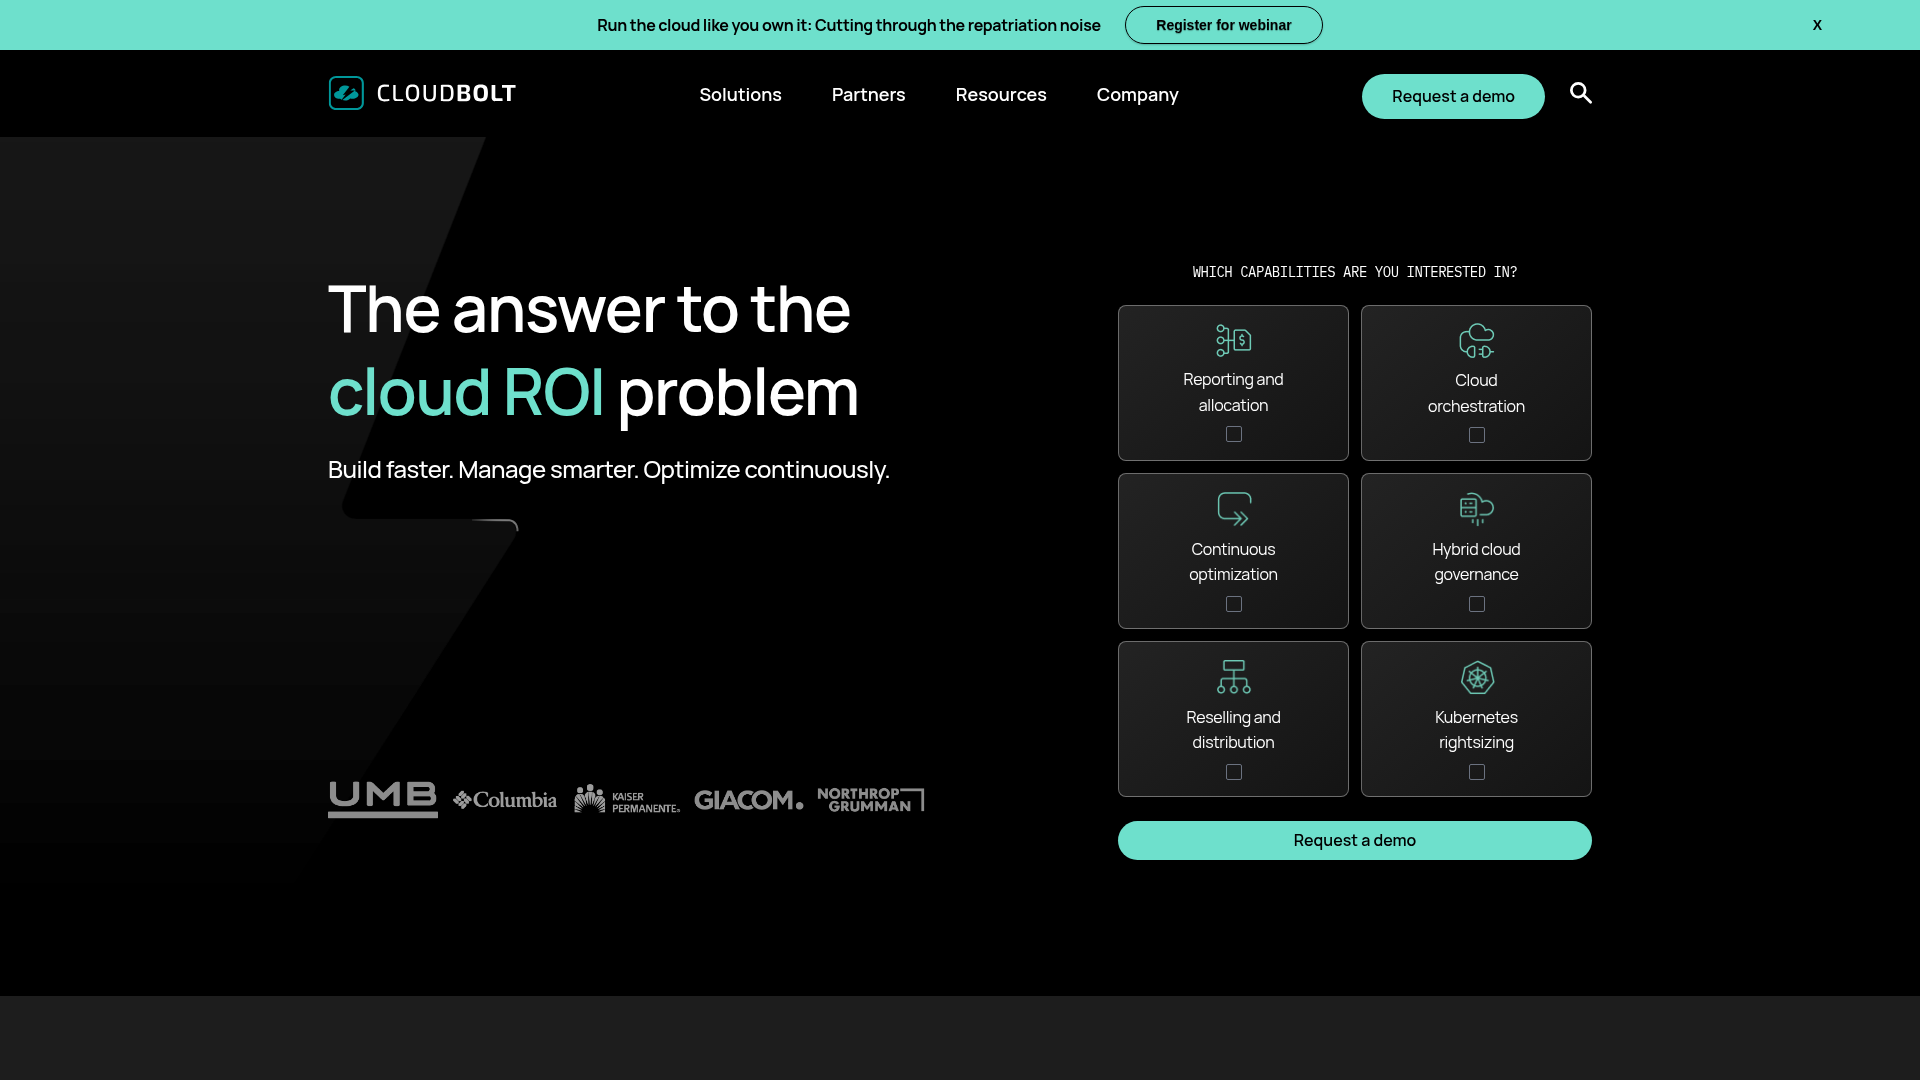This screenshot has width=1920, height=1080.
Task: Click the Register for webinar button
Action: [x=1223, y=25]
